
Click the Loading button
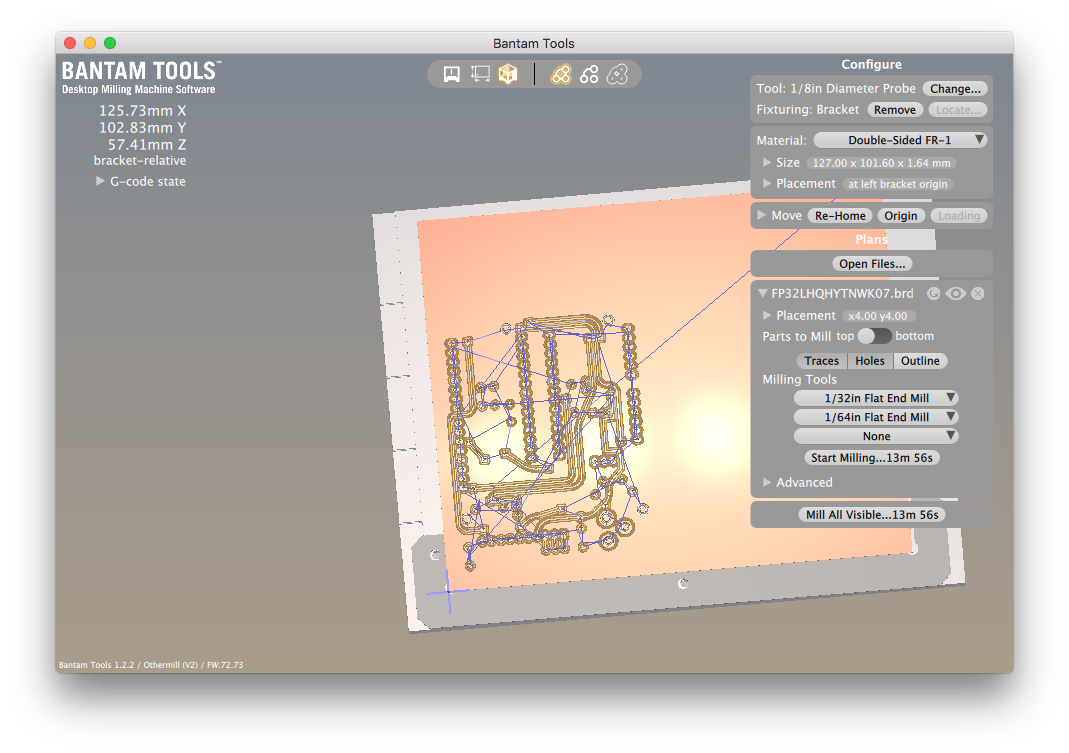point(959,216)
